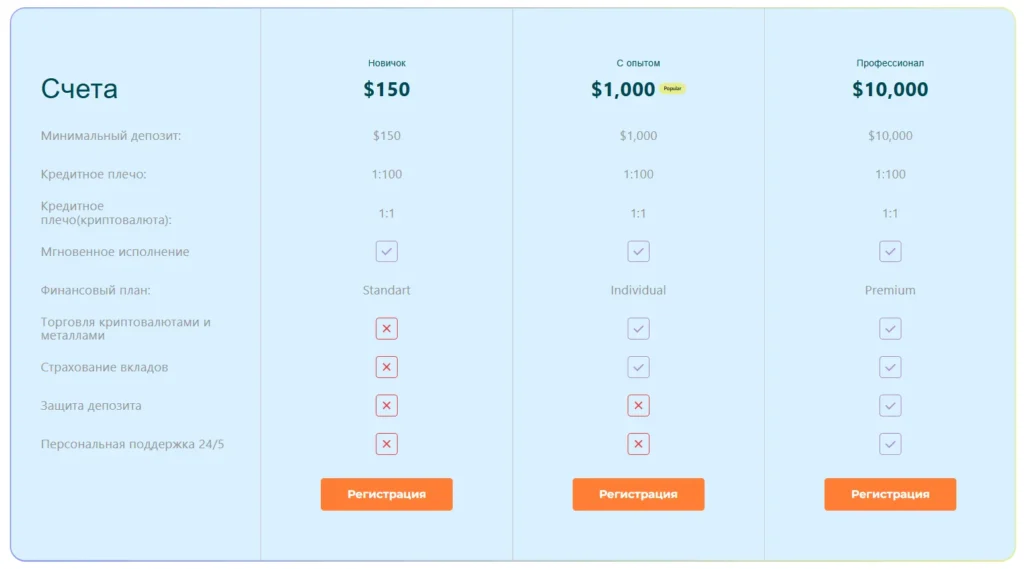Click Страхование вкладов checkmark under С опытом
Screen dimensions: 1024x569
click(638, 367)
